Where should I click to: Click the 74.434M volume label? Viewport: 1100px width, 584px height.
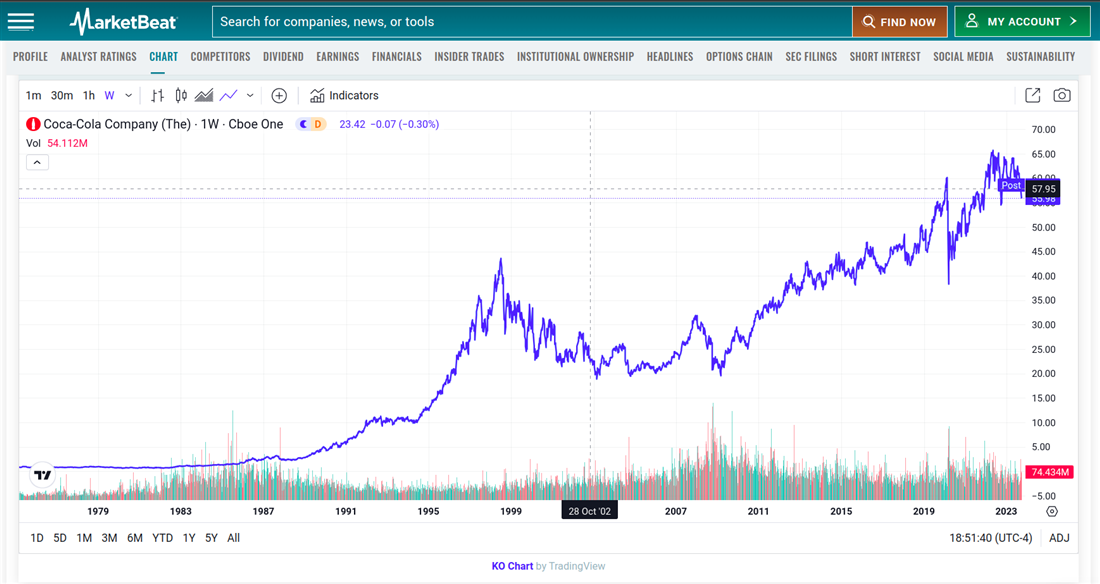(1050, 472)
